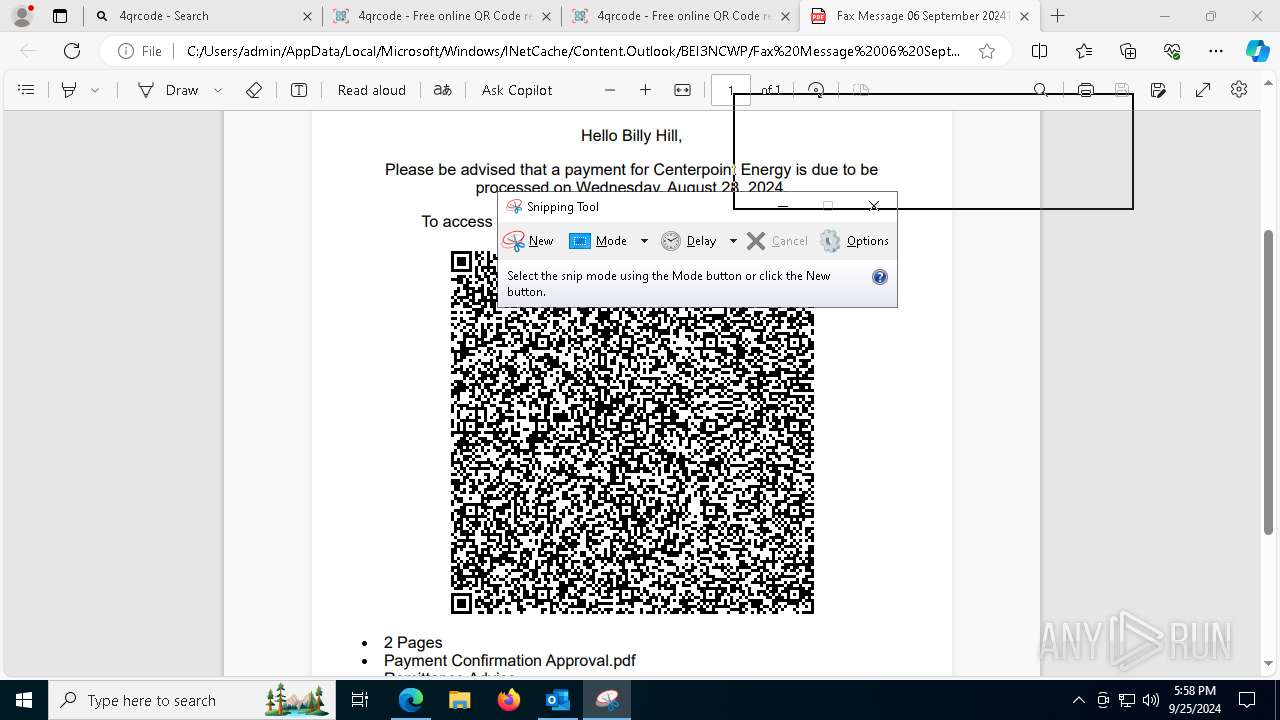Close the Fax Message tab

(1024, 16)
